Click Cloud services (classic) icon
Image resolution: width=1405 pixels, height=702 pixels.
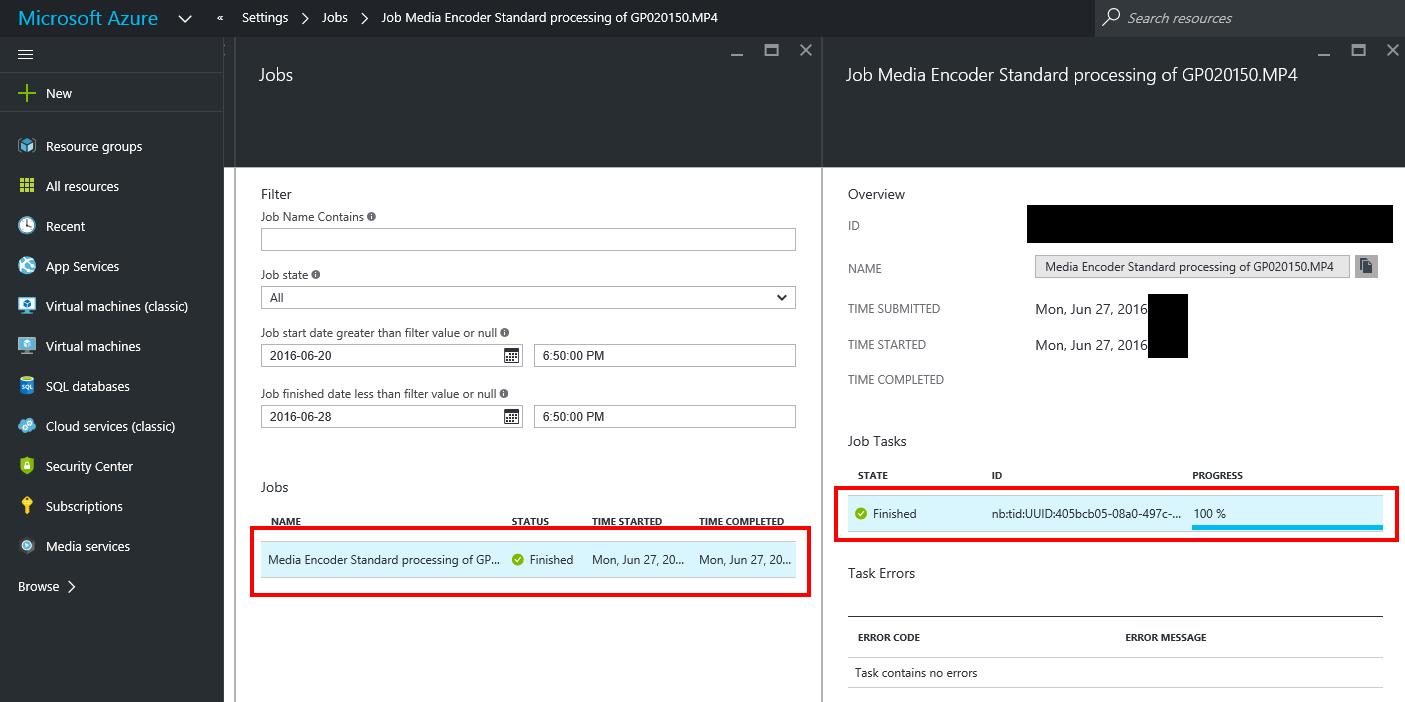coord(27,426)
